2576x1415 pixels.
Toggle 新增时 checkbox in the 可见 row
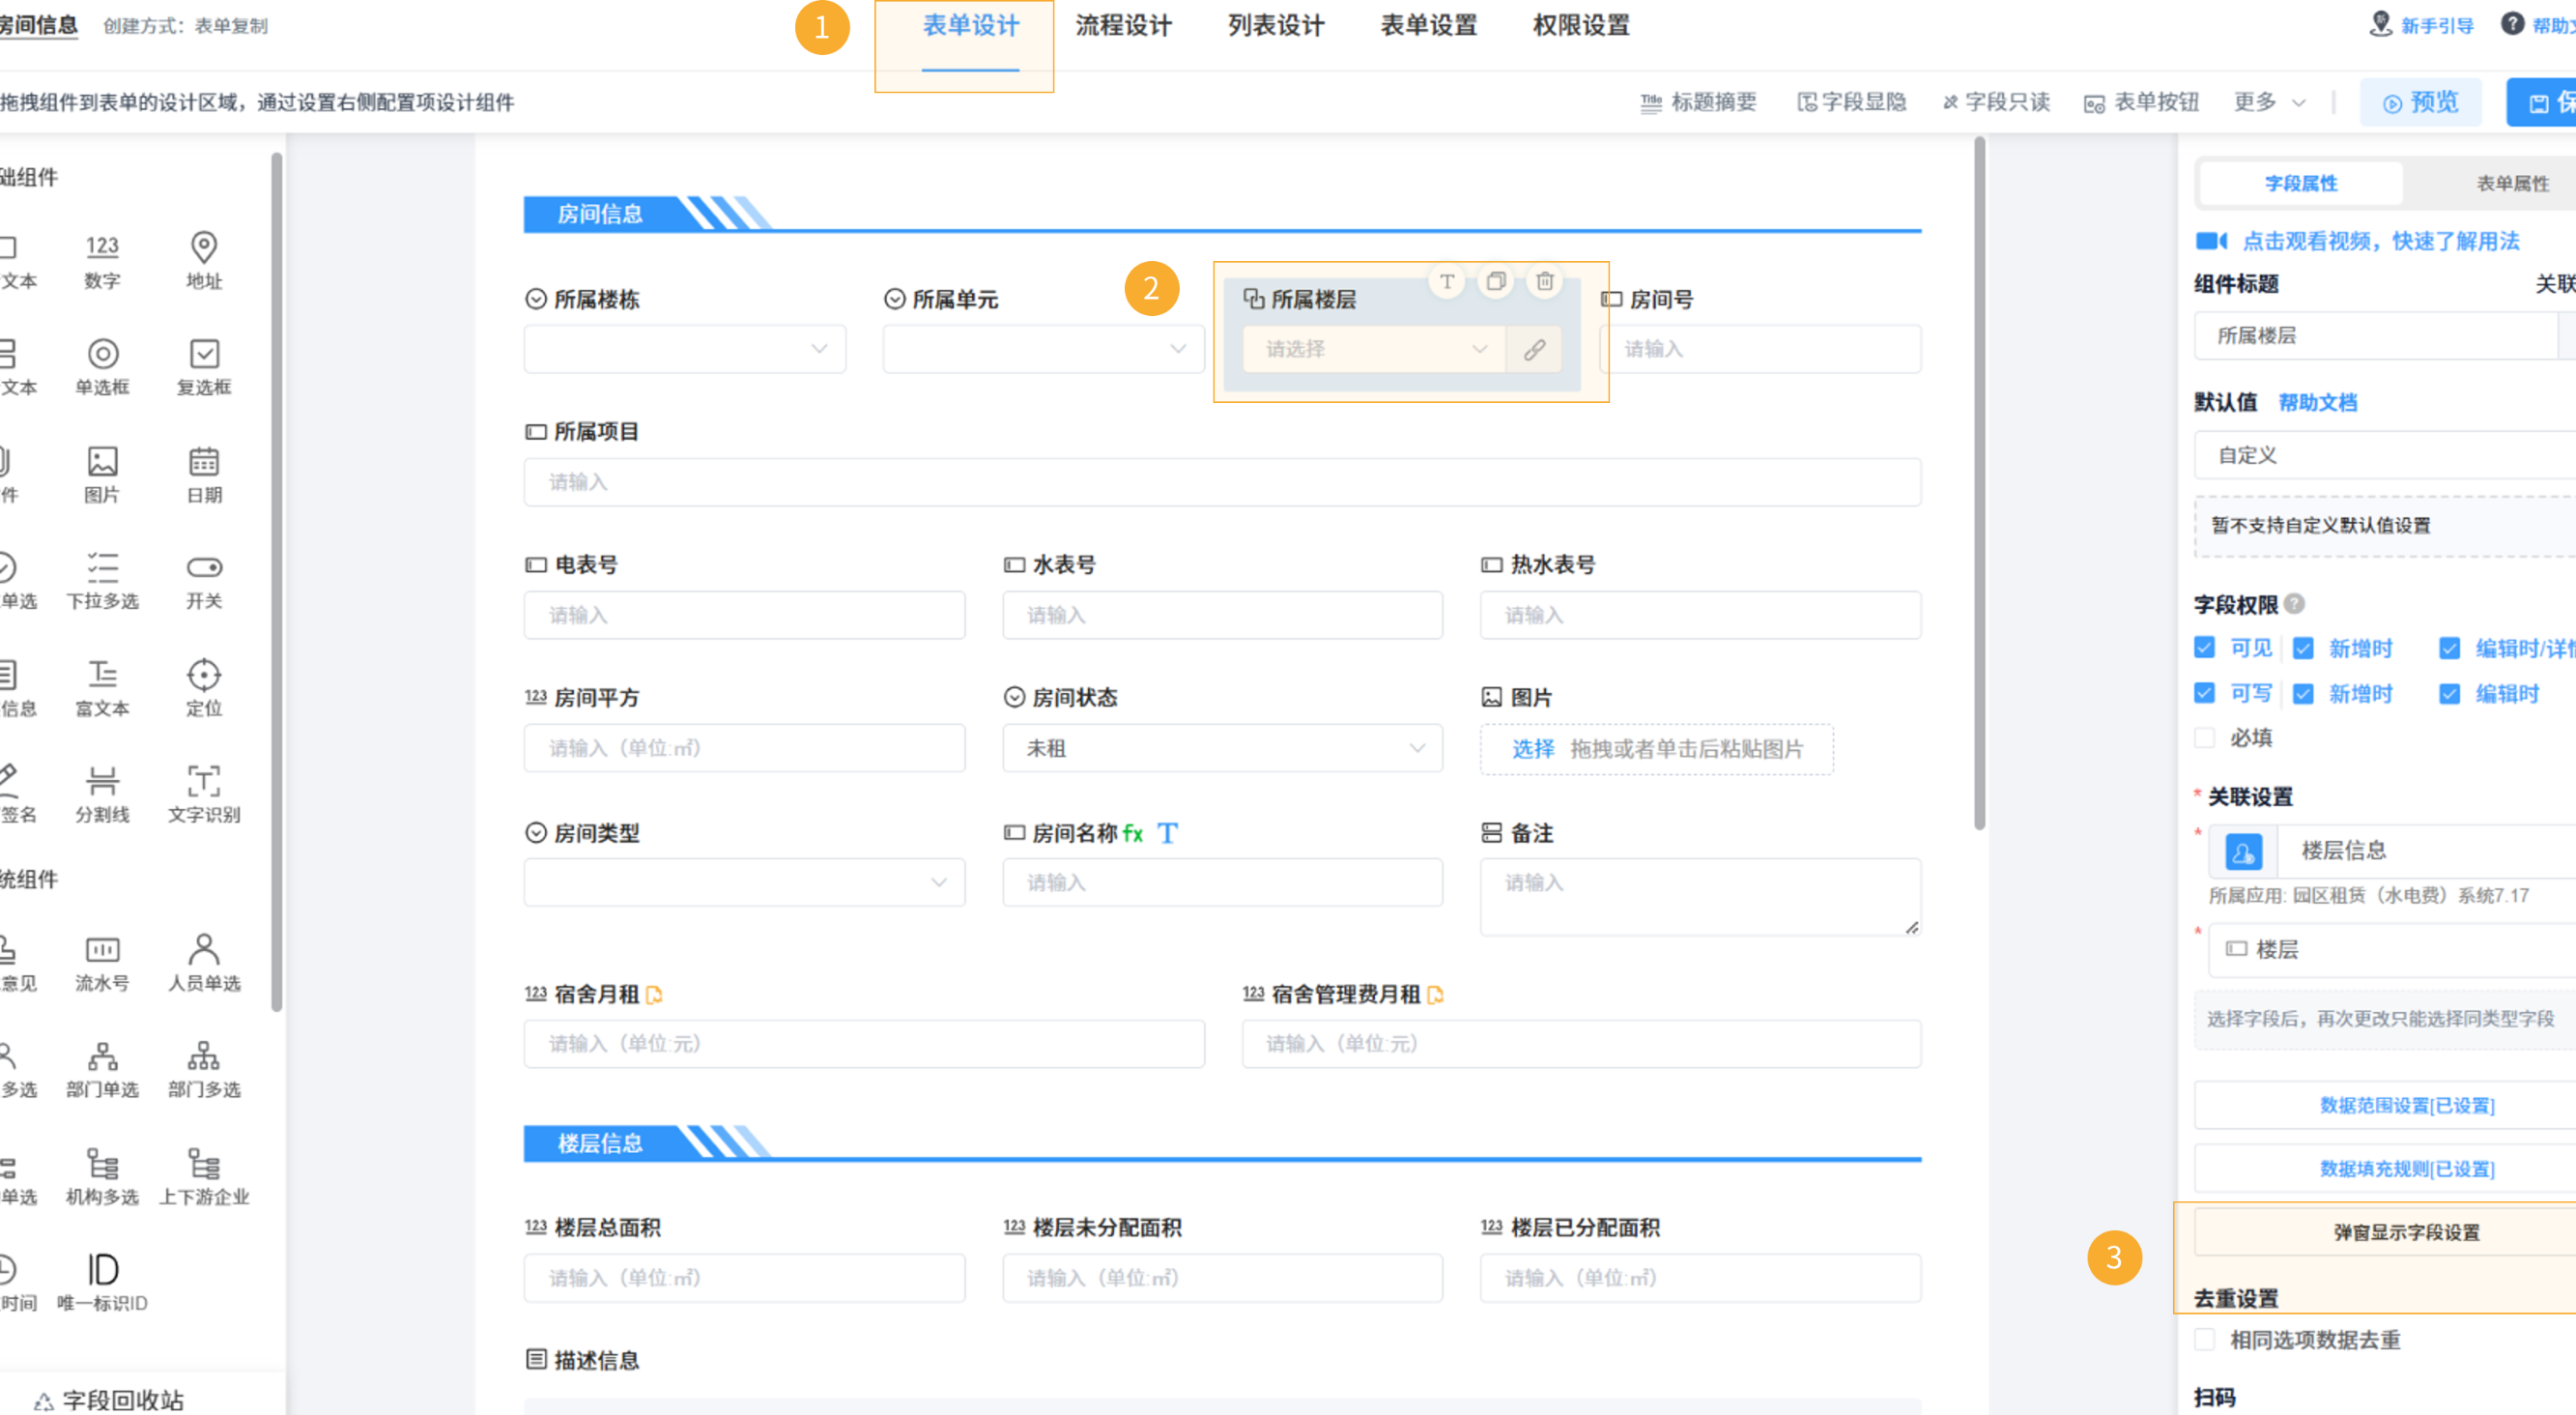[x=2303, y=648]
